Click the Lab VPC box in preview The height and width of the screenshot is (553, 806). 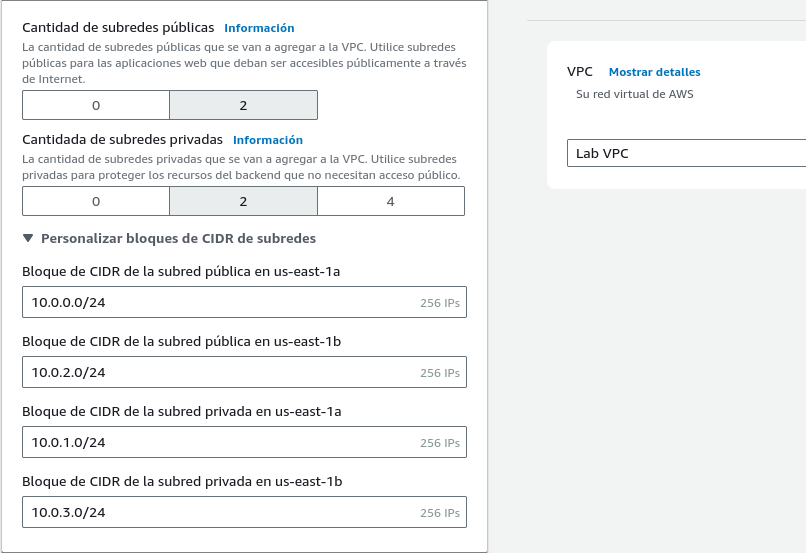click(686, 153)
